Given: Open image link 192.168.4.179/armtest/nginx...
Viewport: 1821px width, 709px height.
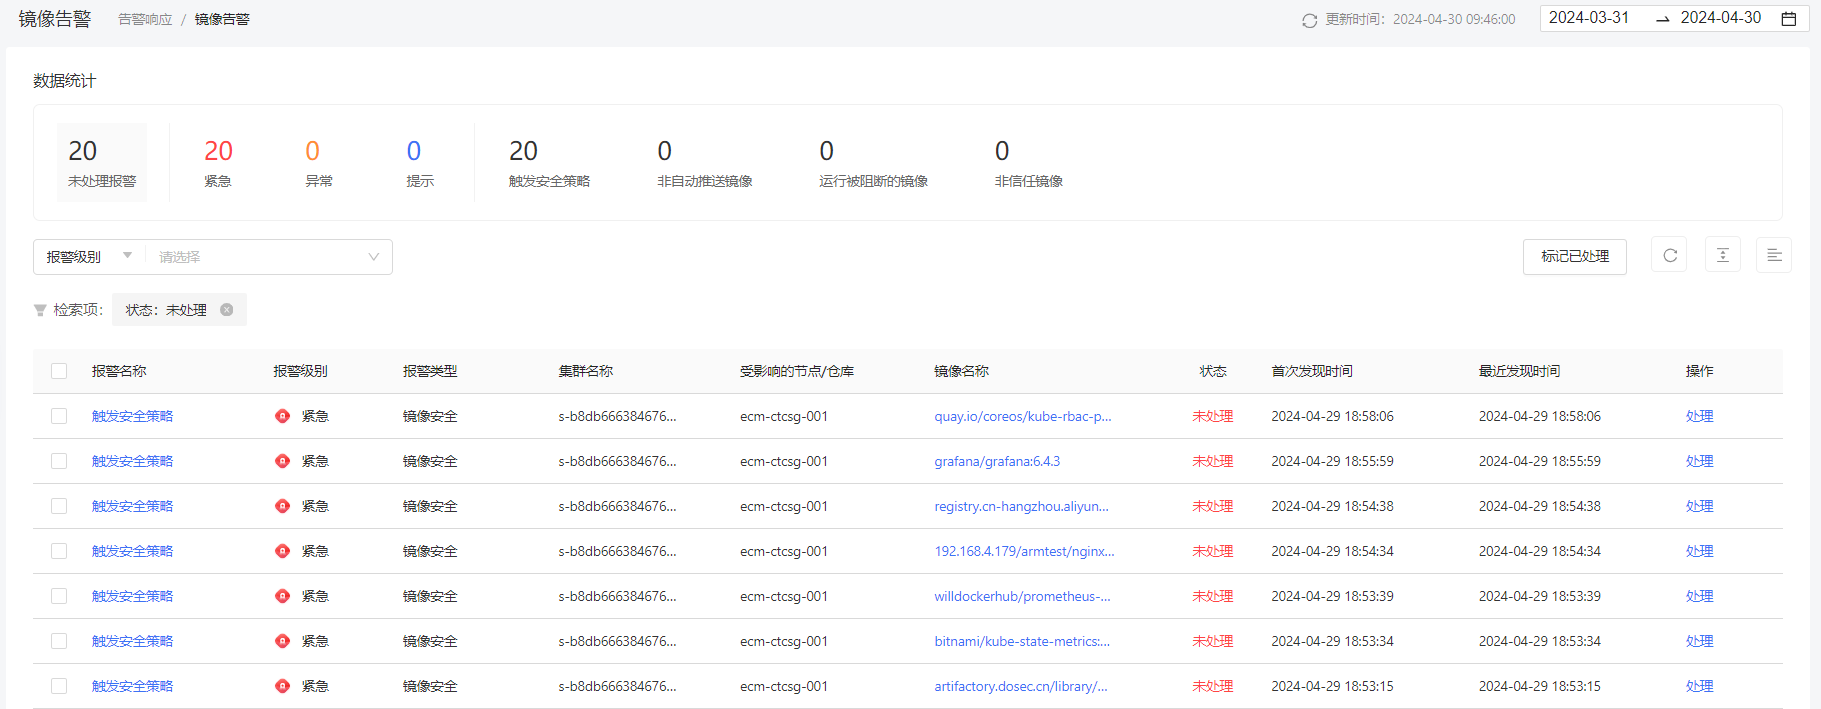Looking at the screenshot, I should 1024,551.
